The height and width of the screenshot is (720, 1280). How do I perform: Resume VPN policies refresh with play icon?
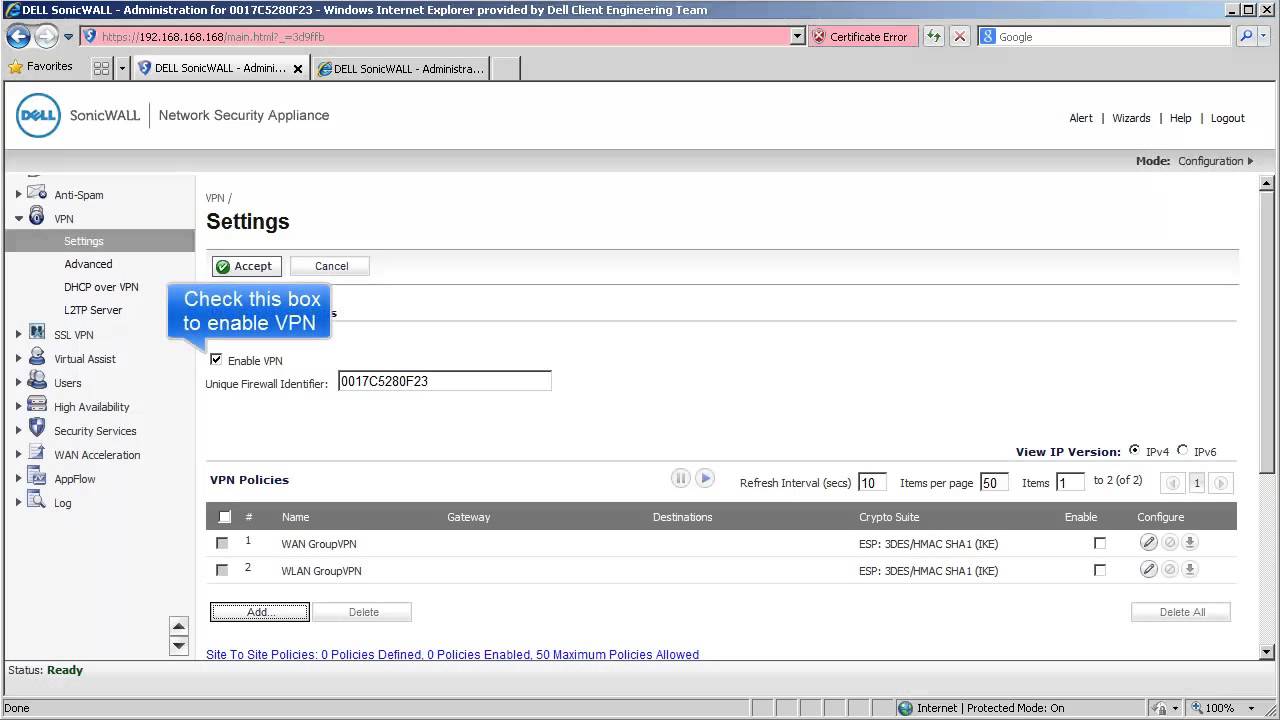(x=705, y=478)
